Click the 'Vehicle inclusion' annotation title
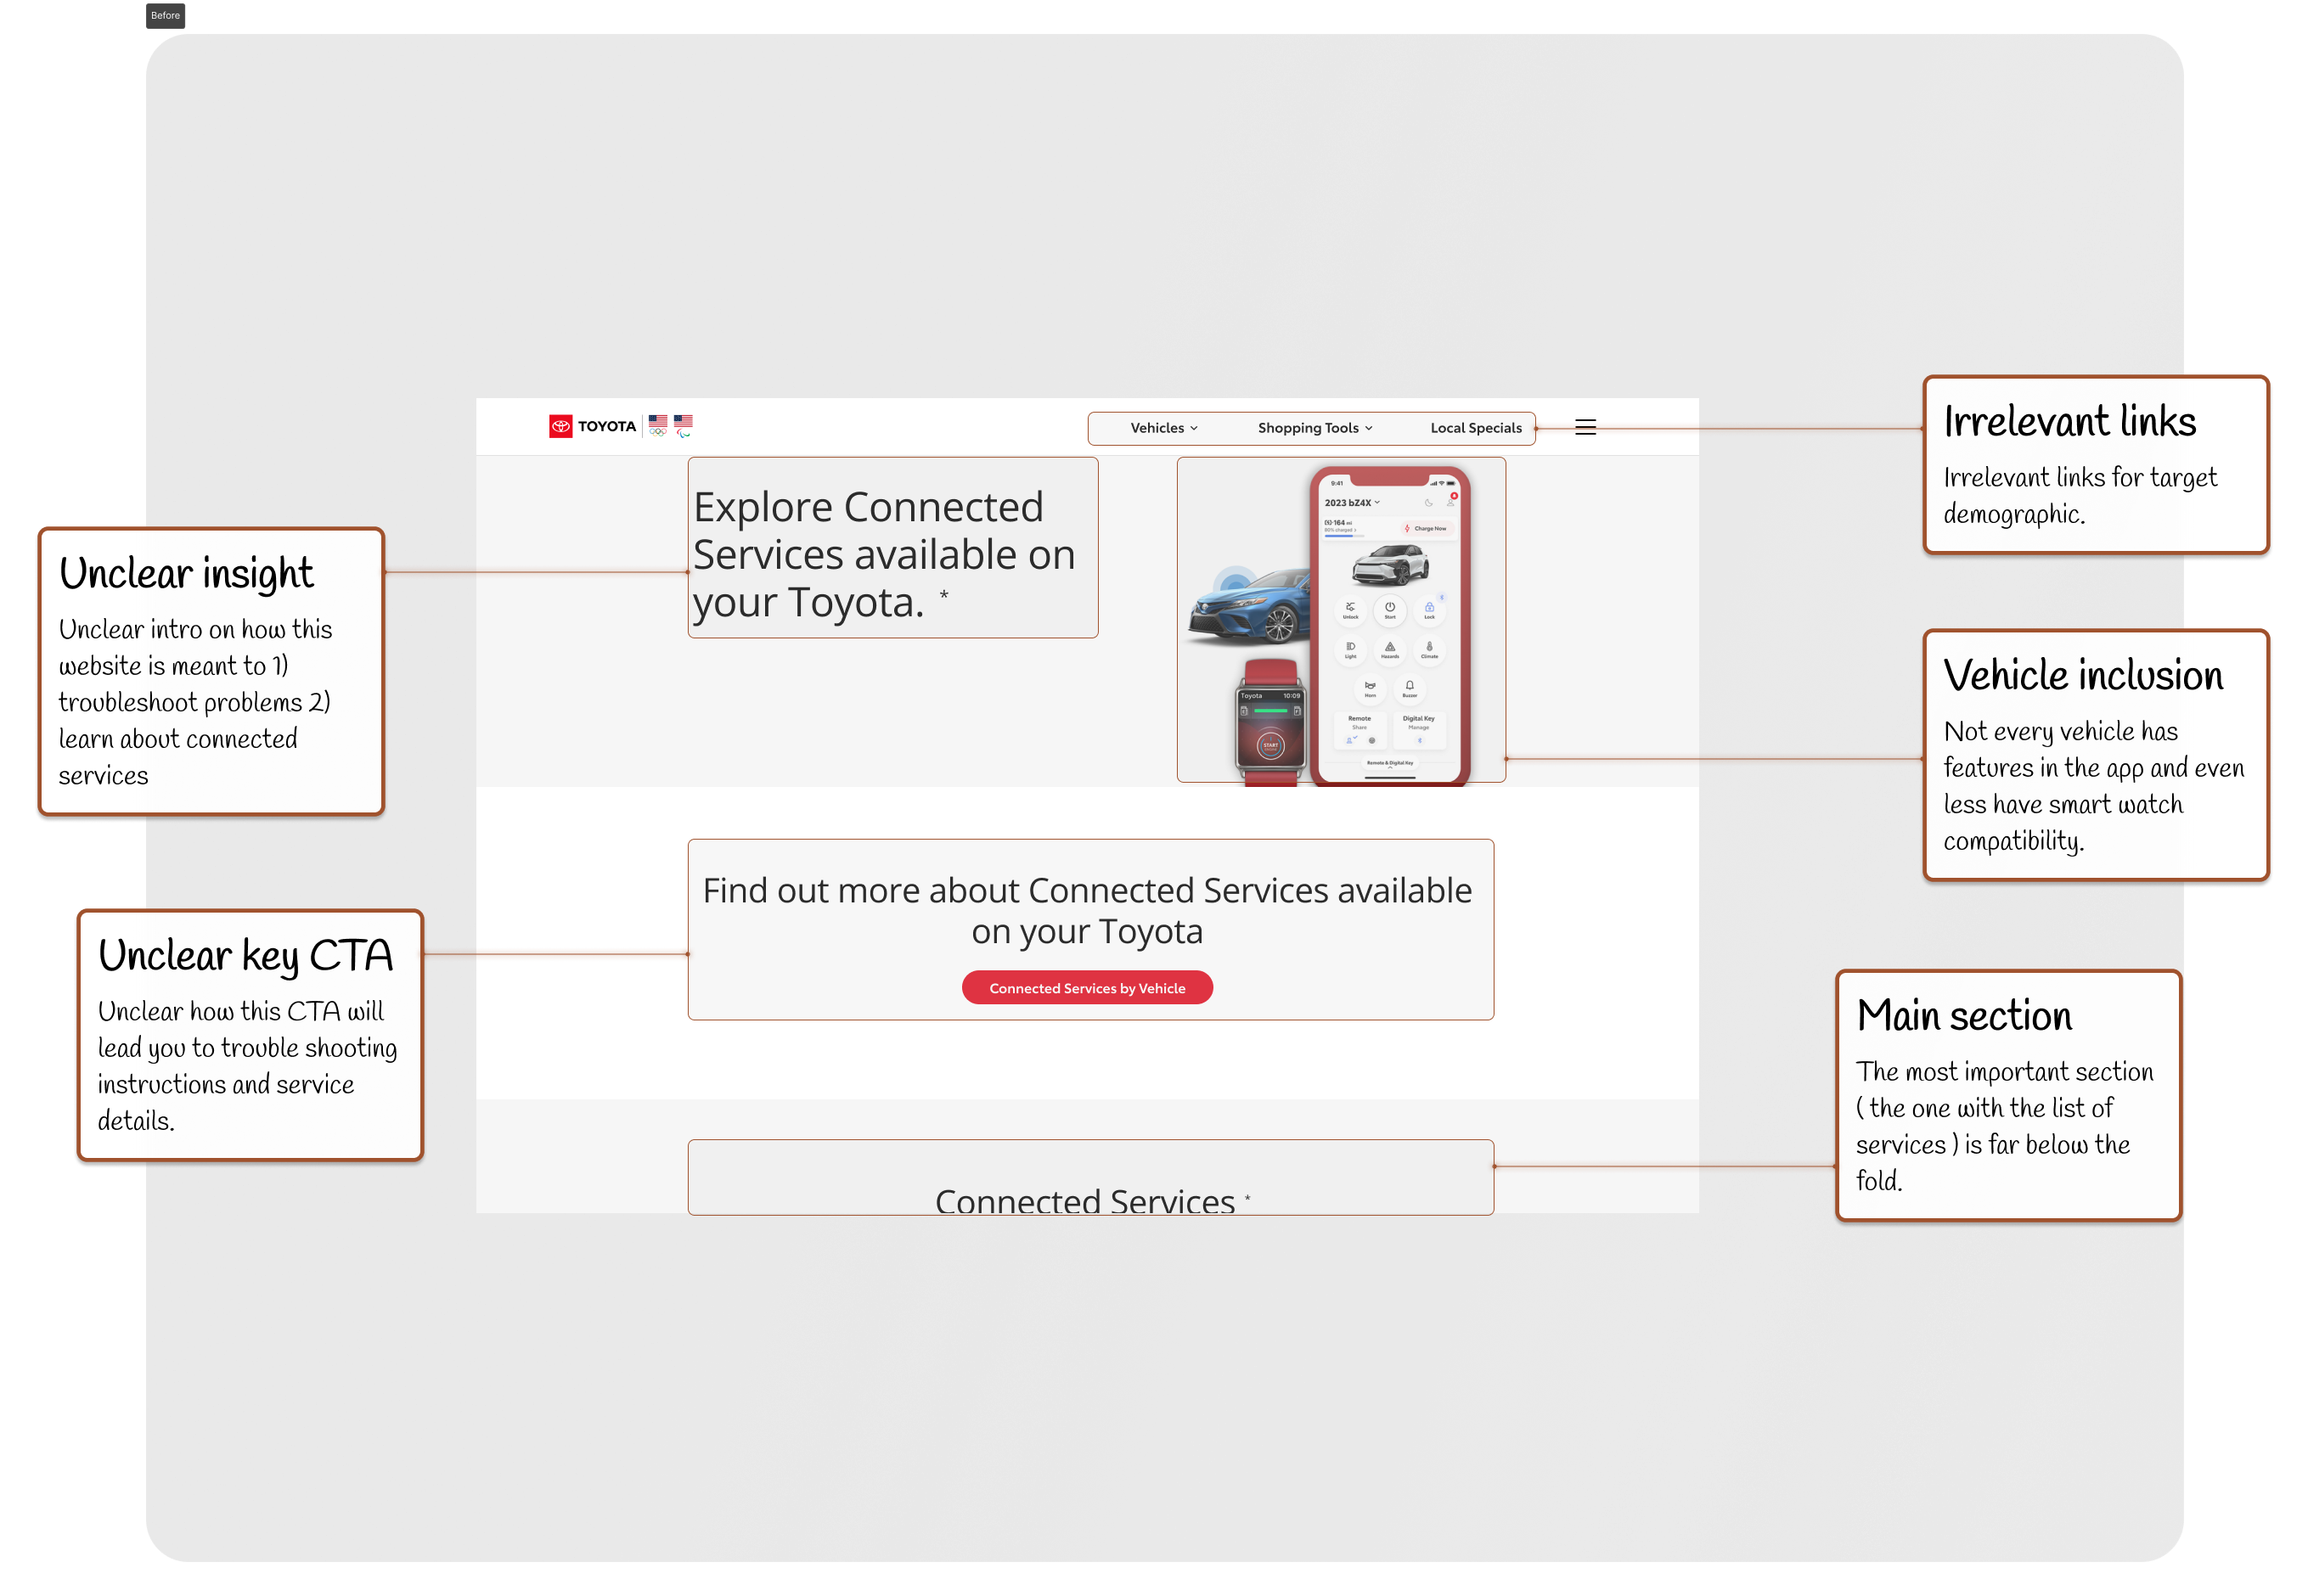 tap(2083, 676)
